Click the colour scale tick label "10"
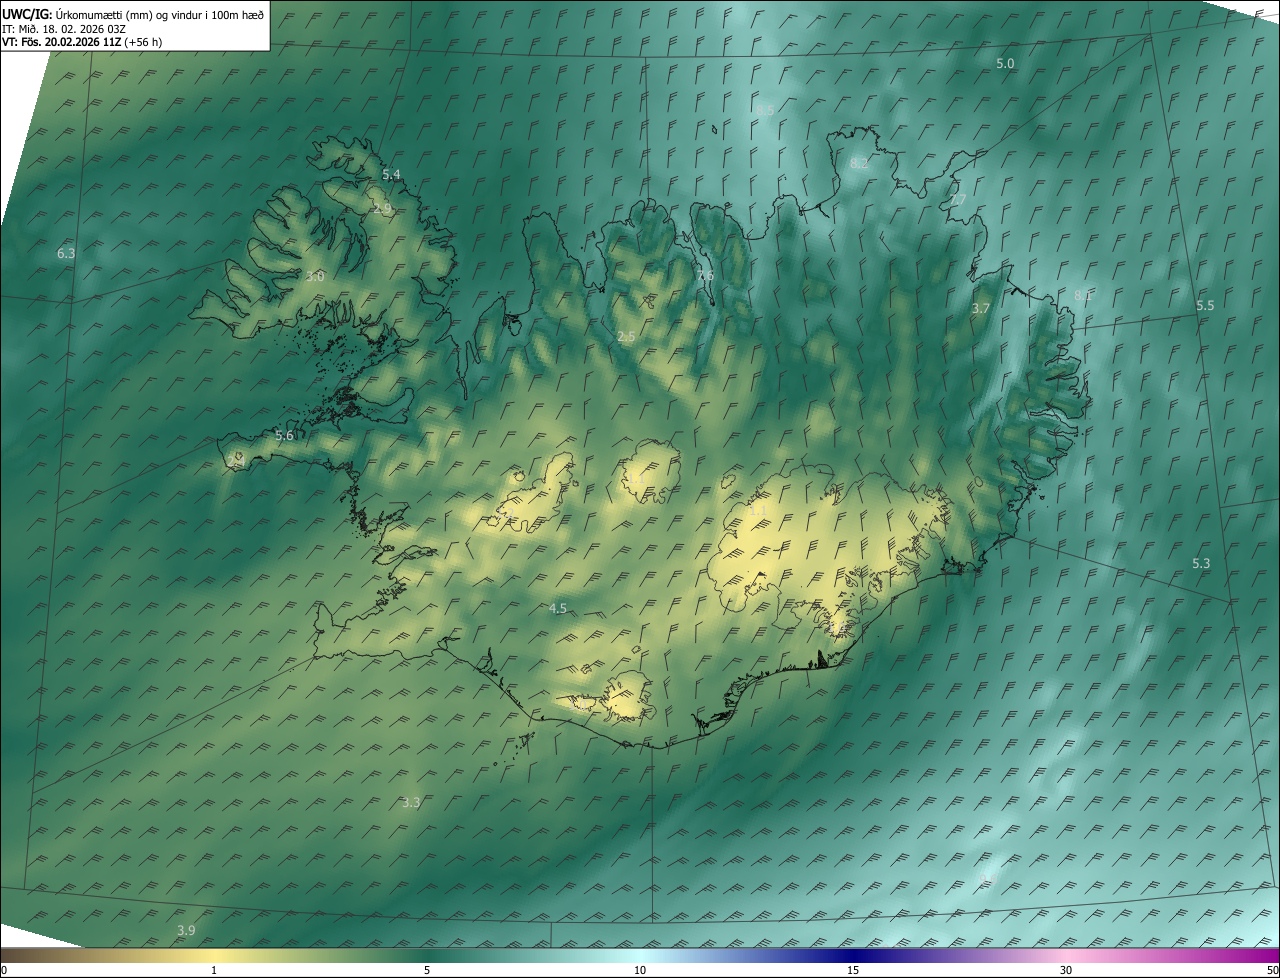The width and height of the screenshot is (1280, 978). [x=640, y=970]
